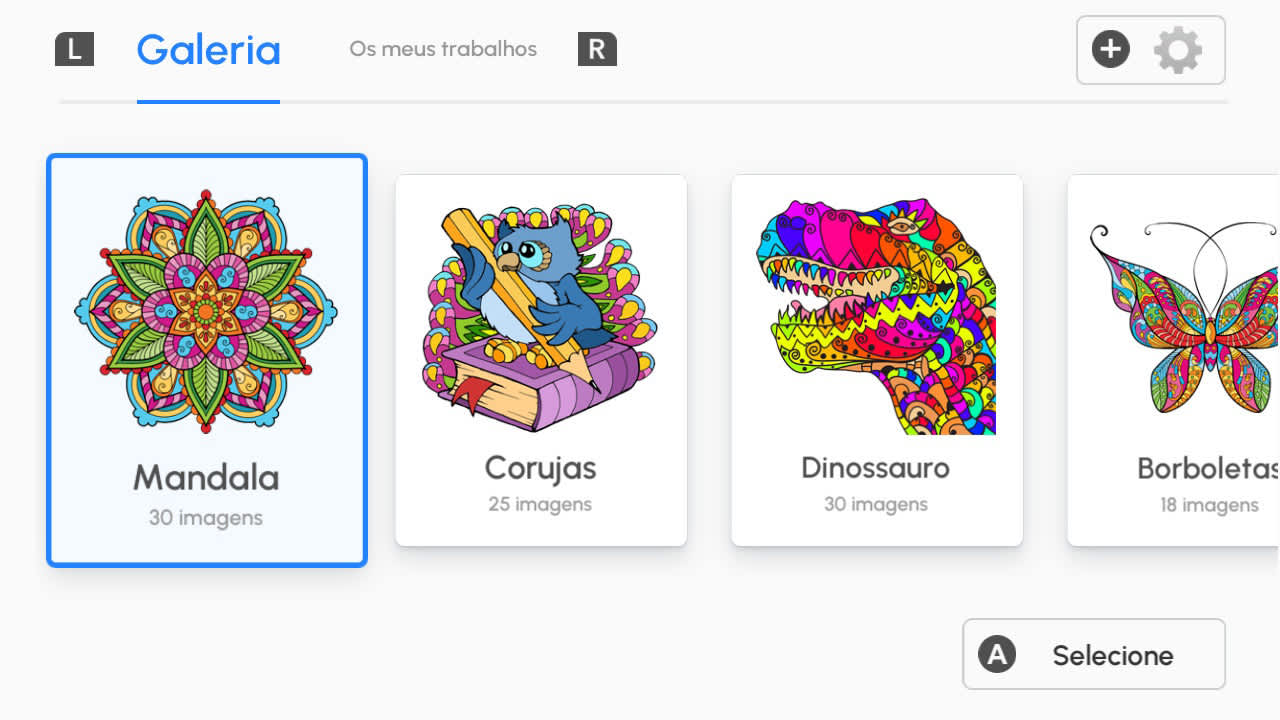The image size is (1280, 720).
Task: Click the Mandala title text
Action: [206, 477]
